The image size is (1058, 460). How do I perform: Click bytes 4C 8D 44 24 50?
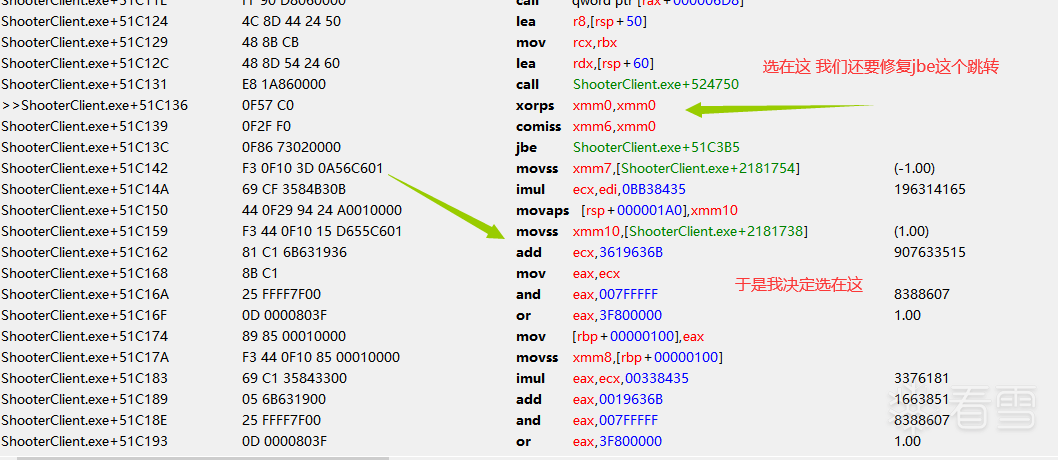[x=291, y=22]
